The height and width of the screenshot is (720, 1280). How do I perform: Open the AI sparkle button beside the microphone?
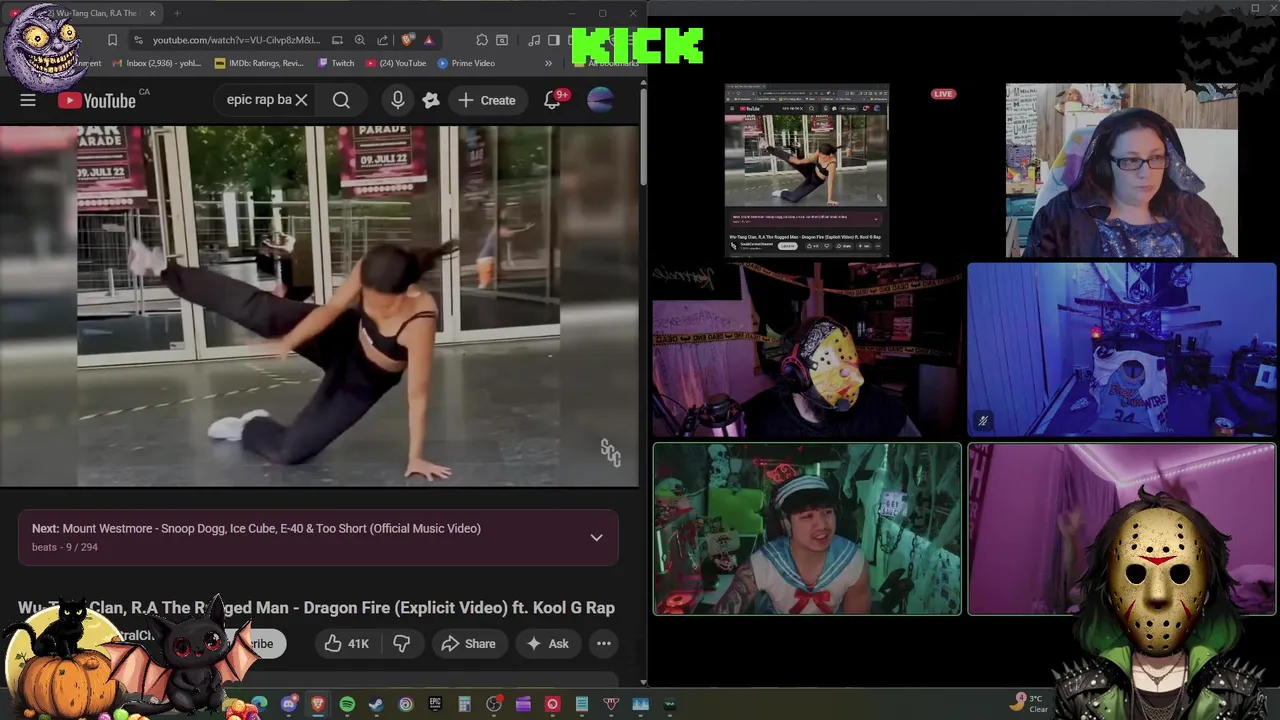(x=431, y=100)
